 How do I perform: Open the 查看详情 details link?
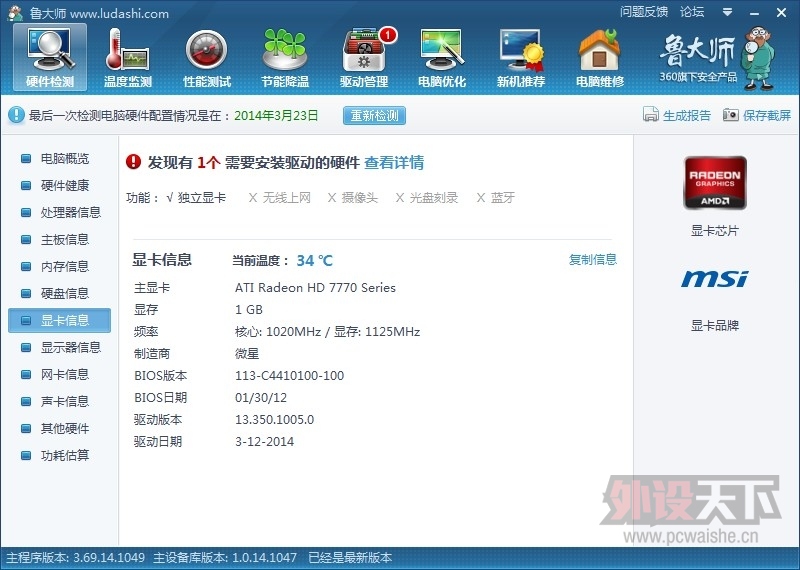tap(394, 162)
